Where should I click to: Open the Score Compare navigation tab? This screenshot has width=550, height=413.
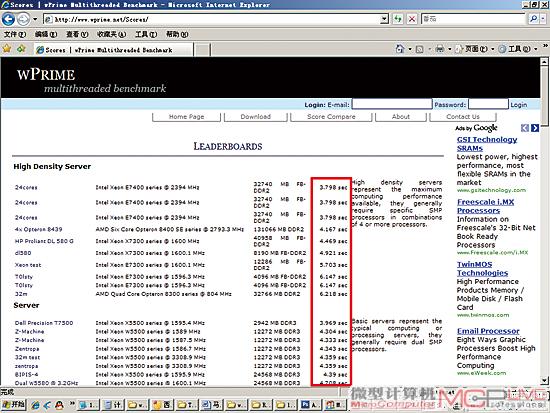click(x=331, y=117)
